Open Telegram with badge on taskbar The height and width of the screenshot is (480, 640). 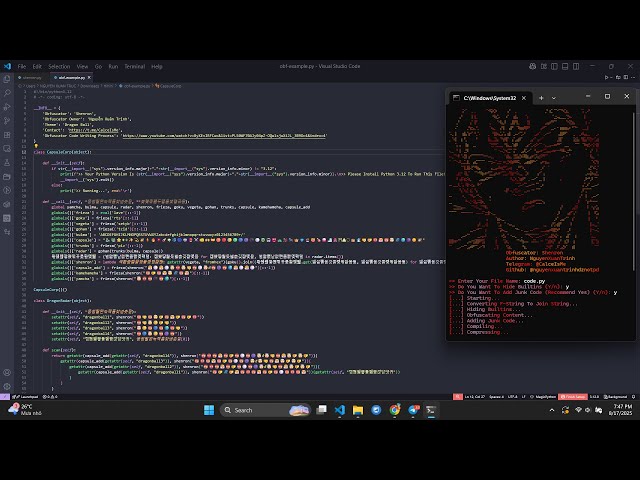(413, 410)
